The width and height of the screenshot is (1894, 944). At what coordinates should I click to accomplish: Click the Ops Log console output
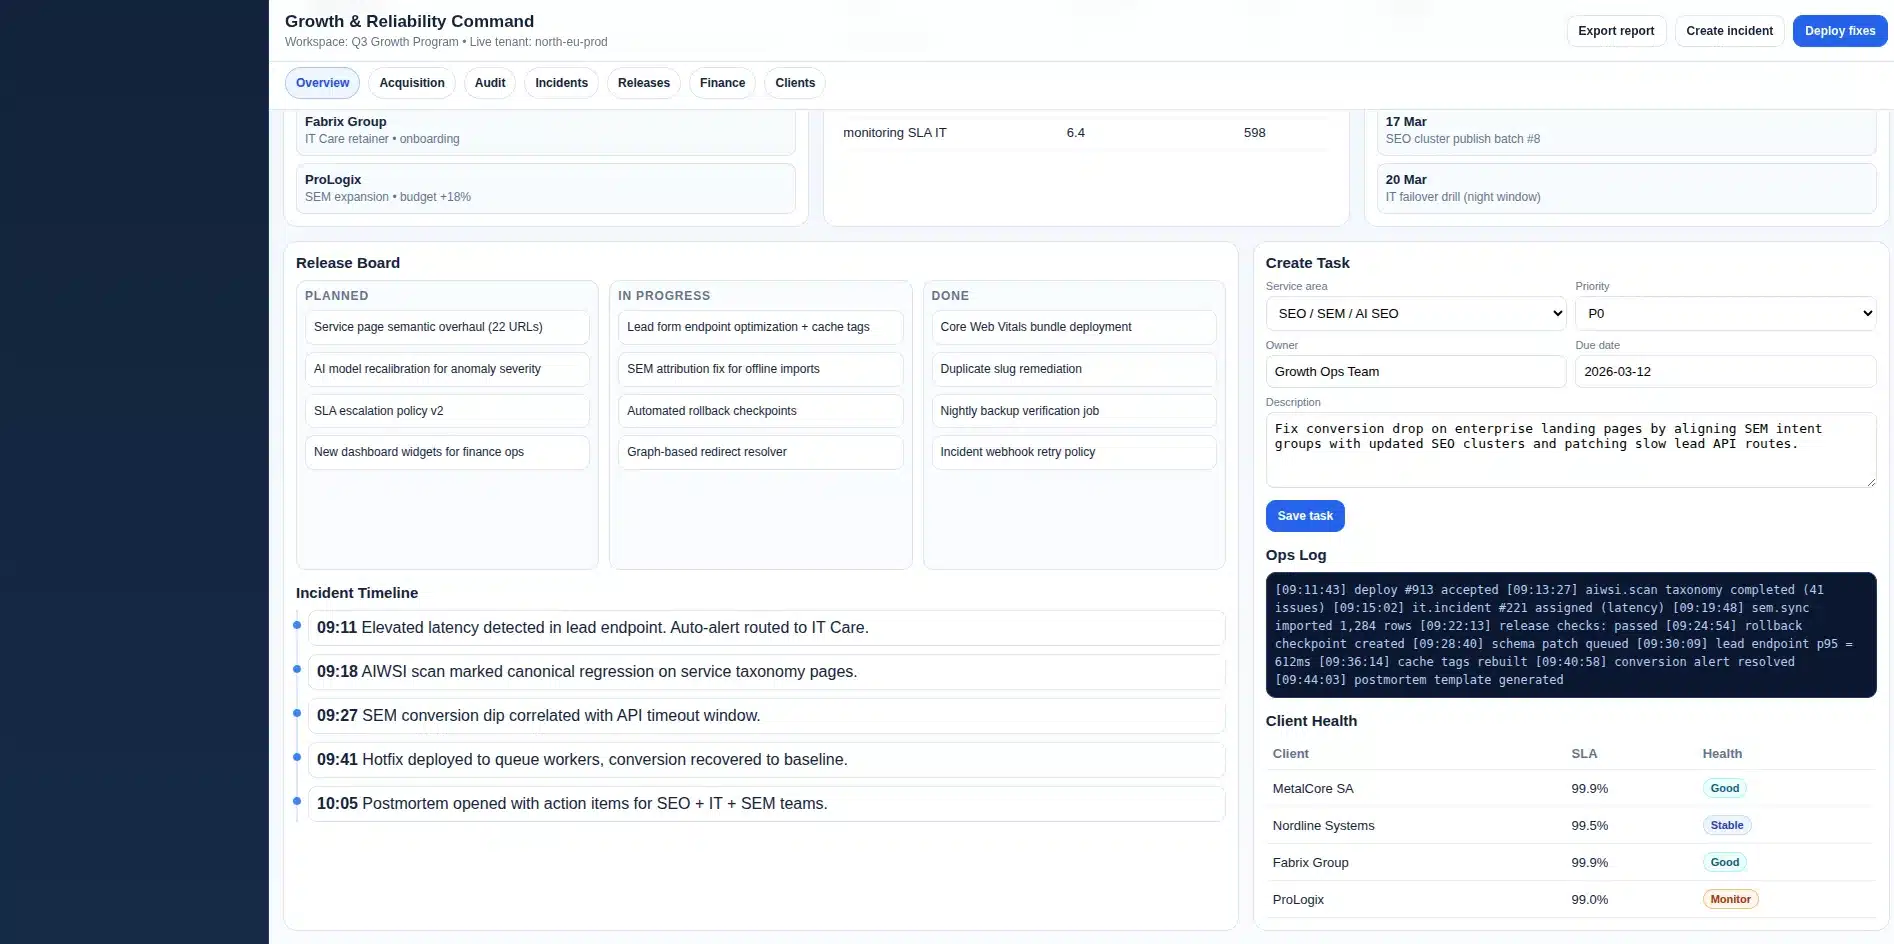(x=1571, y=635)
